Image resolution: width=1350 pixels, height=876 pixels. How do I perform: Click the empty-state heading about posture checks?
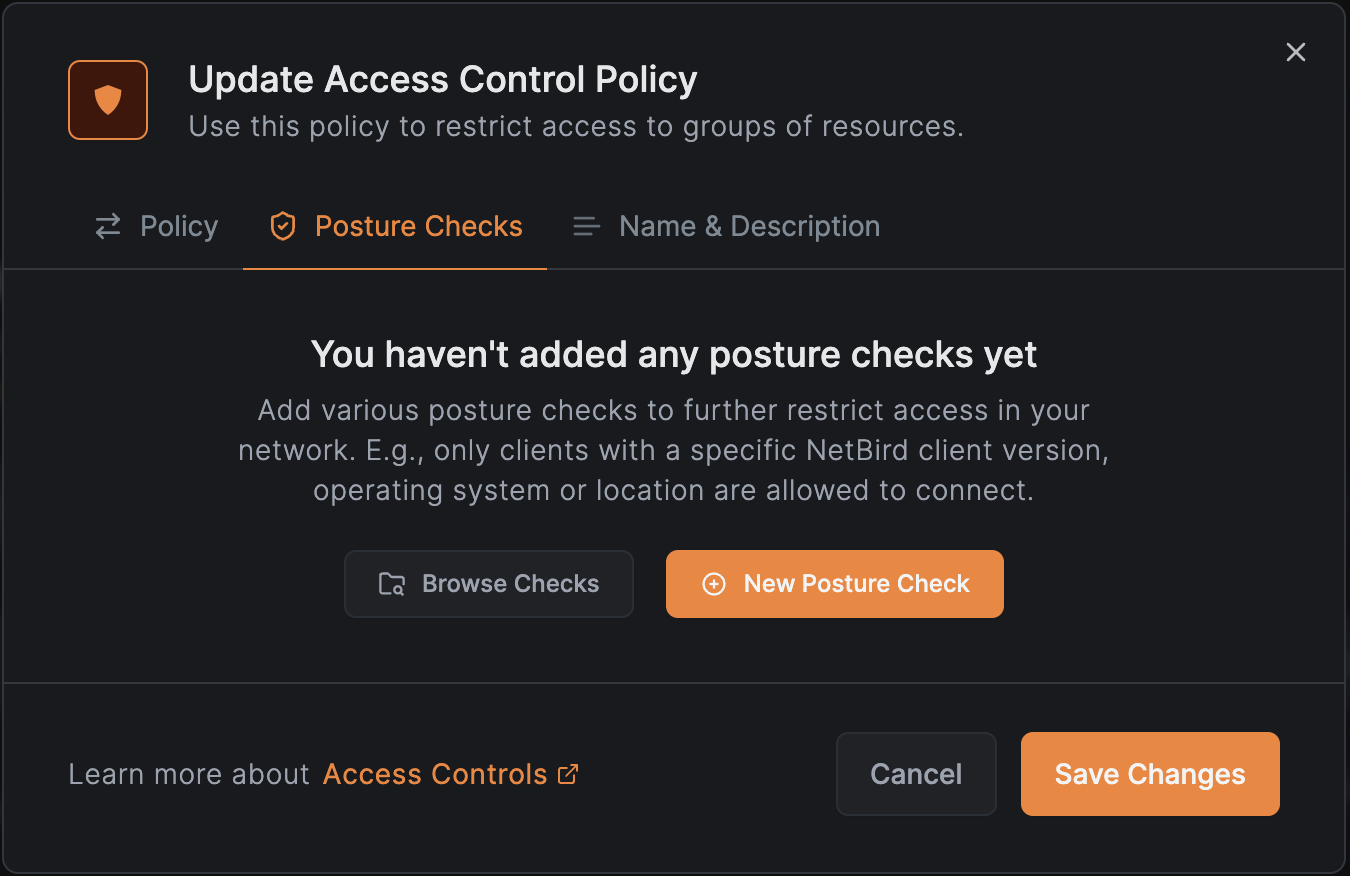[x=673, y=354]
